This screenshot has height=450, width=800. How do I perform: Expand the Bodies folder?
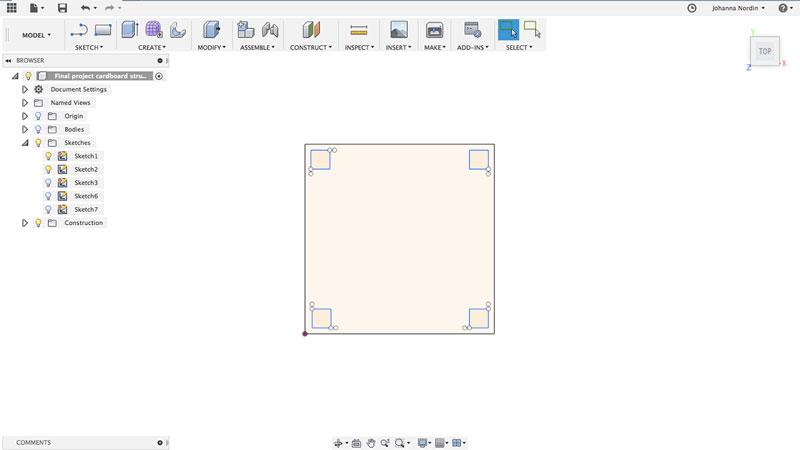coord(24,129)
